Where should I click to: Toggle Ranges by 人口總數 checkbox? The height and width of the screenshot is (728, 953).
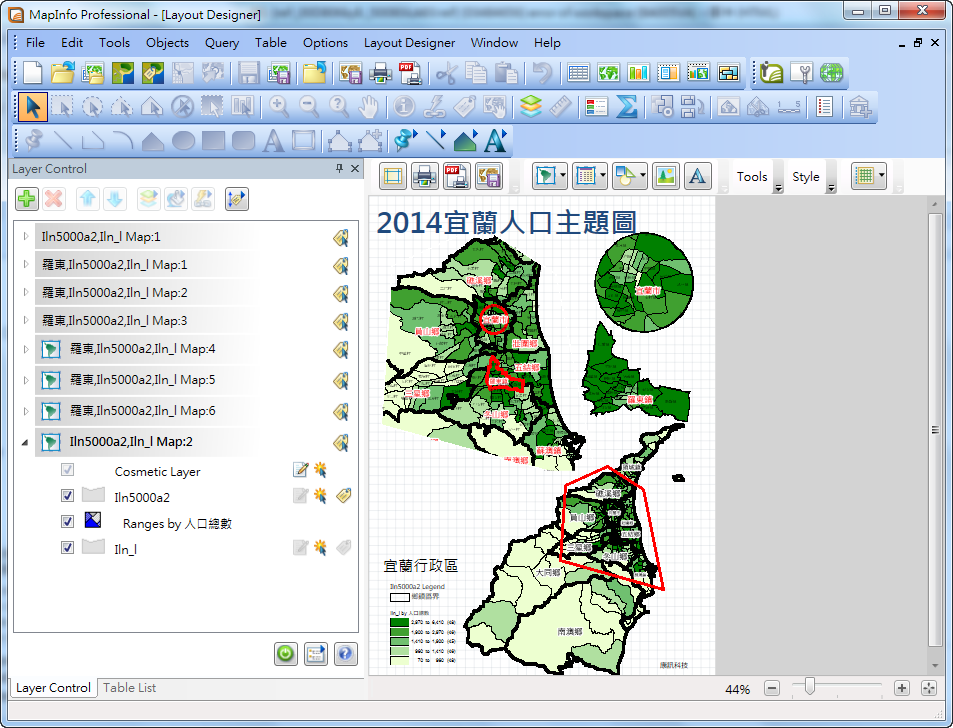pos(67,521)
